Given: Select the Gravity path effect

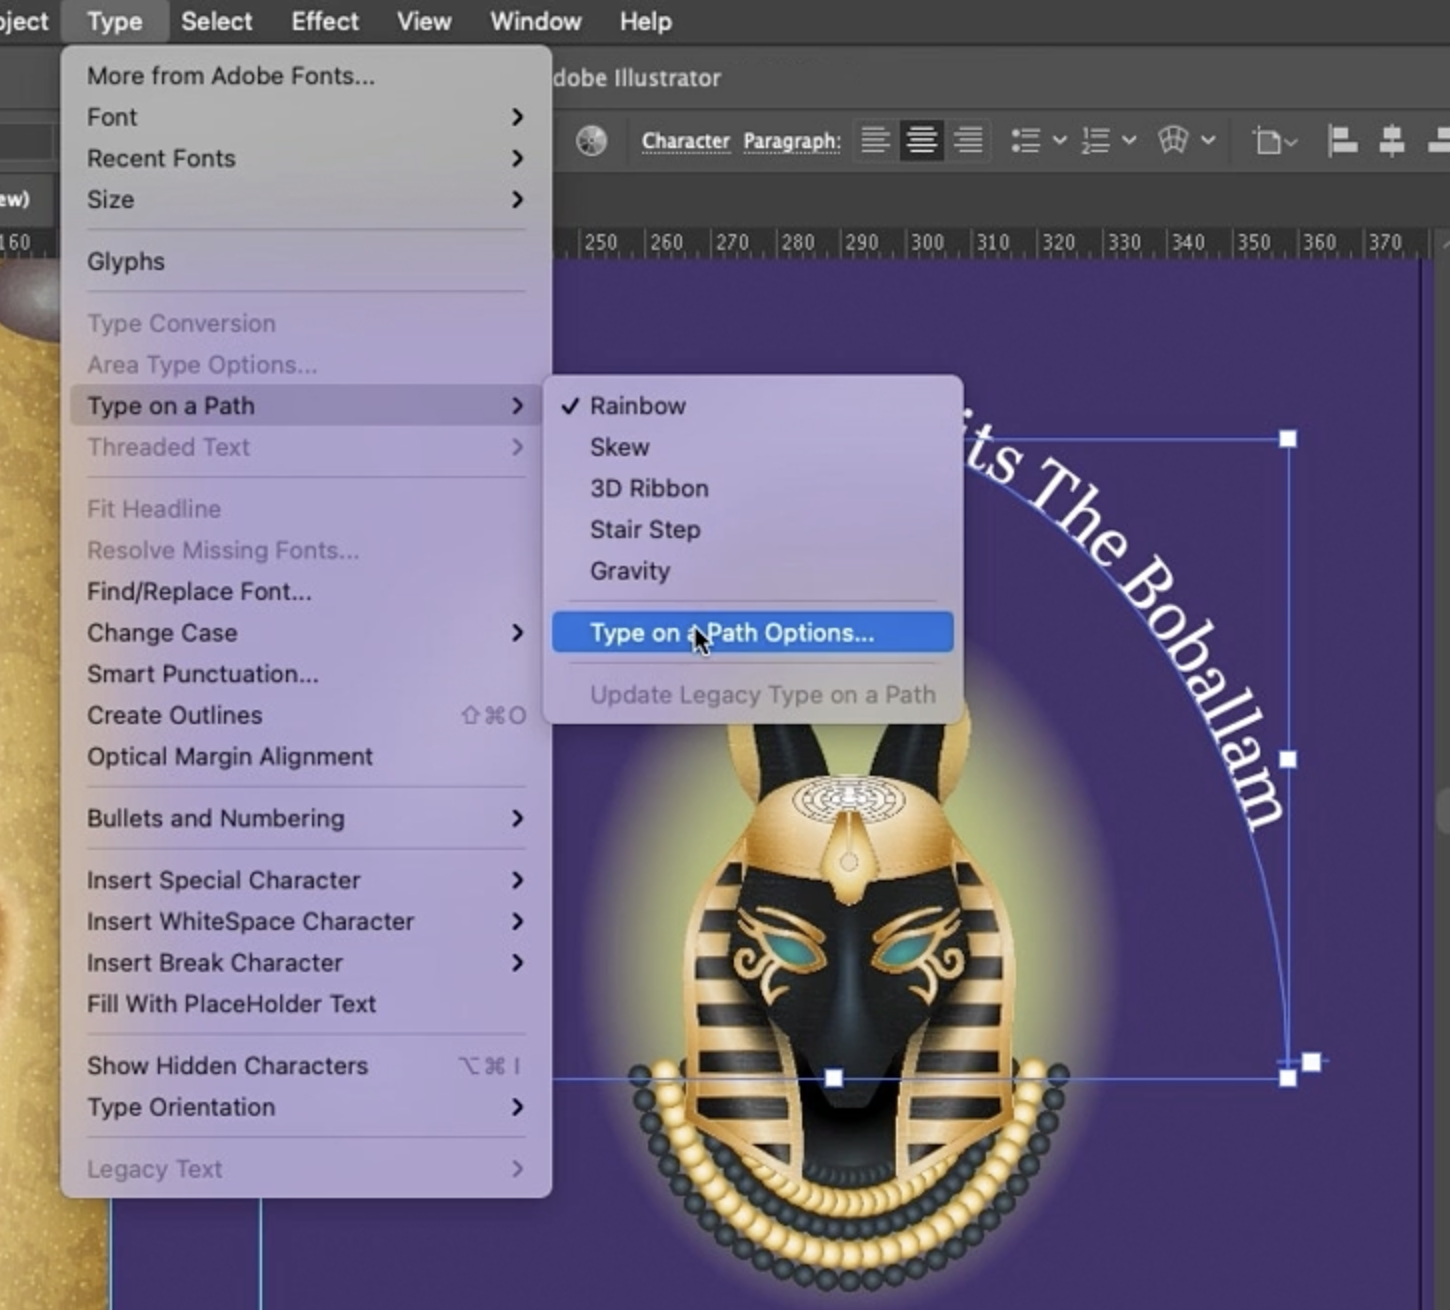Looking at the screenshot, I should 752,571.
